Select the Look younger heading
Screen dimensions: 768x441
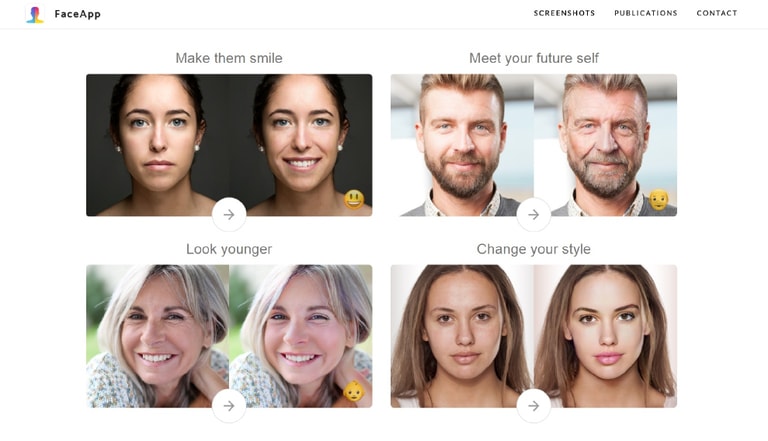[229, 249]
